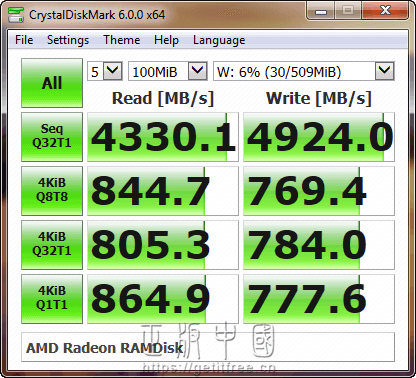Click the AMD Radeon RAMDisk comment field
Viewport: 416px width, 378px height.
pyautogui.click(x=208, y=347)
